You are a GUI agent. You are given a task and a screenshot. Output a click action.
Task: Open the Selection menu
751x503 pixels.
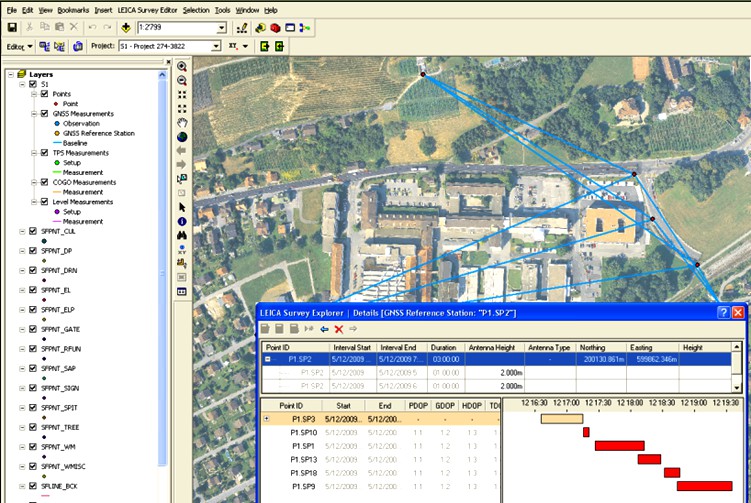pyautogui.click(x=196, y=10)
